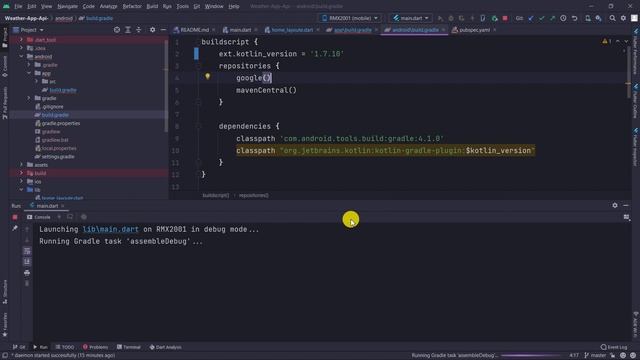The image size is (640, 360).
Task: Click the warning indicator in the editor corner
Action: [607, 41]
